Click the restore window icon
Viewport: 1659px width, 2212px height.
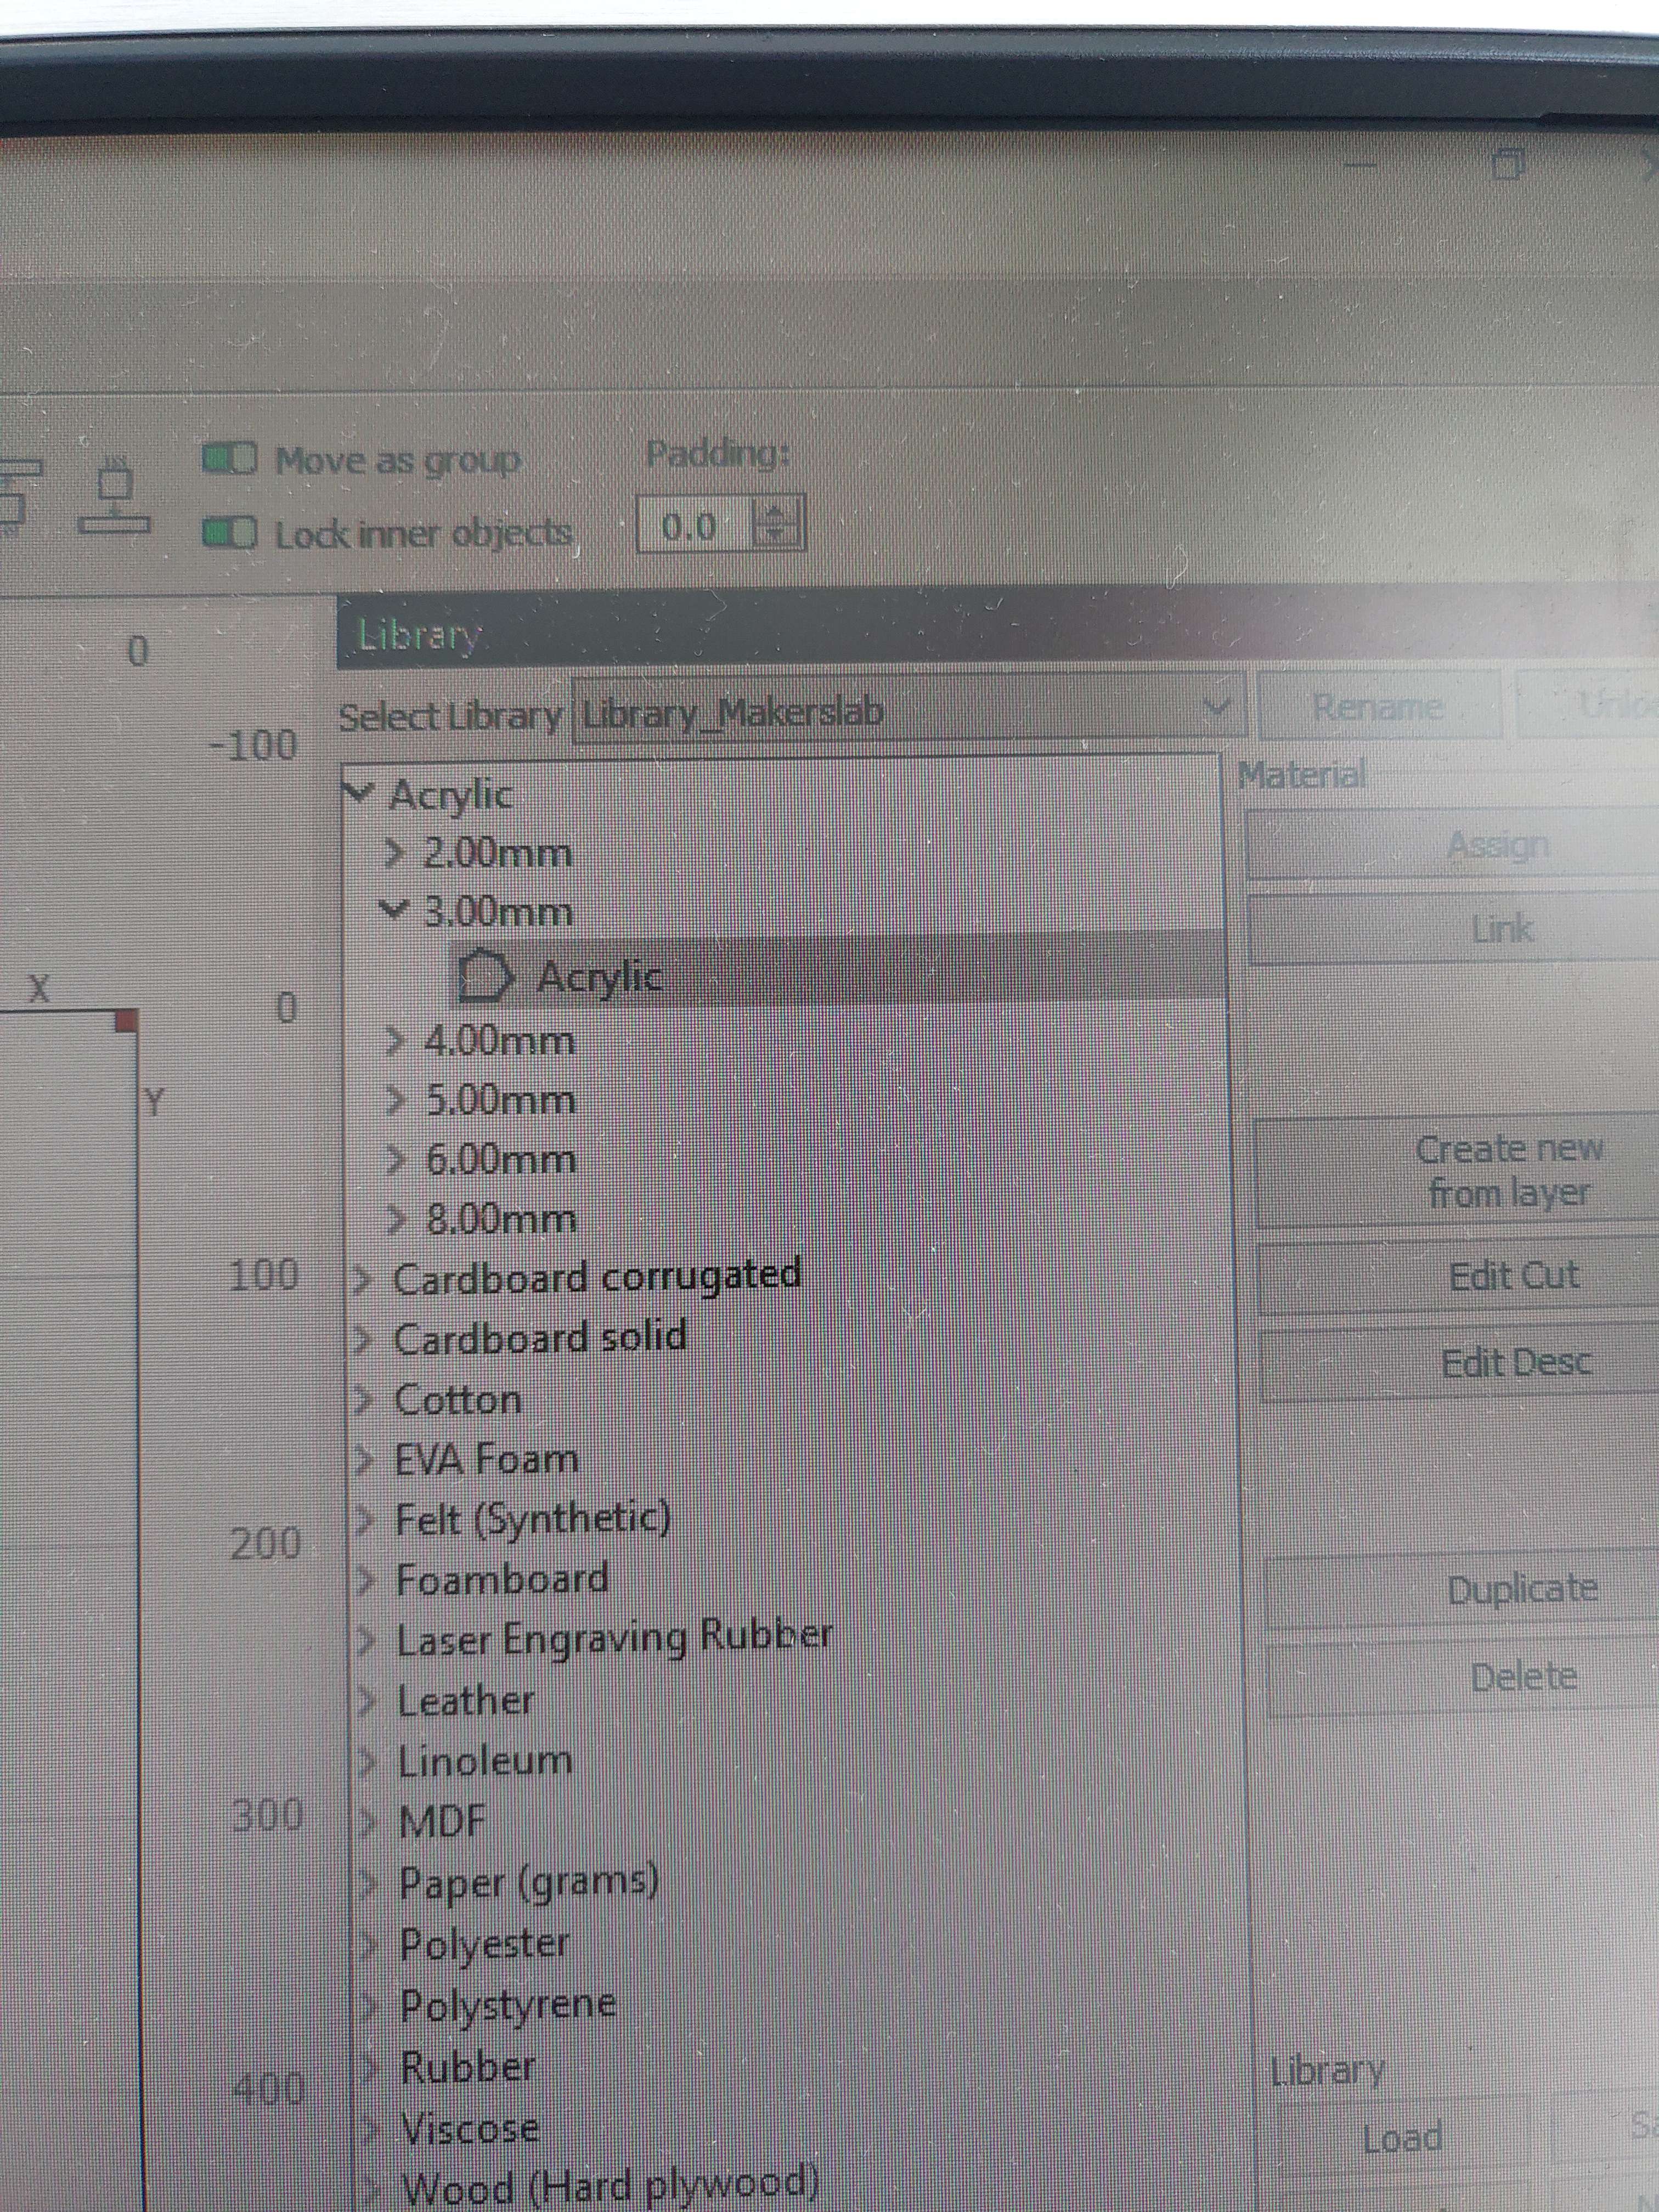(x=1507, y=163)
